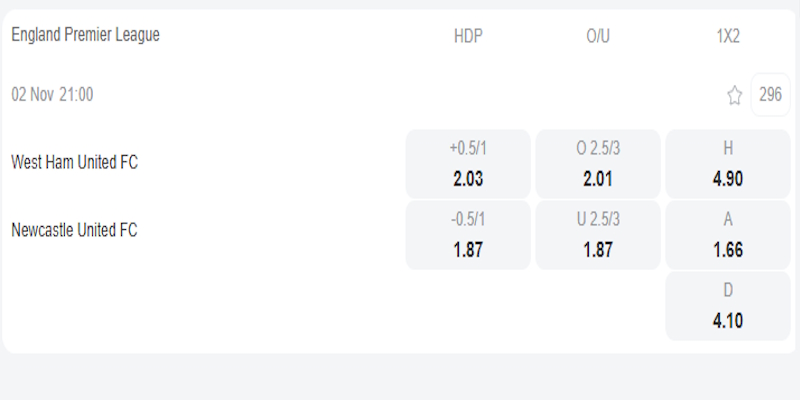Click the 02 Nov 21:00 match time
This screenshot has width=800, height=400.
coord(52,95)
